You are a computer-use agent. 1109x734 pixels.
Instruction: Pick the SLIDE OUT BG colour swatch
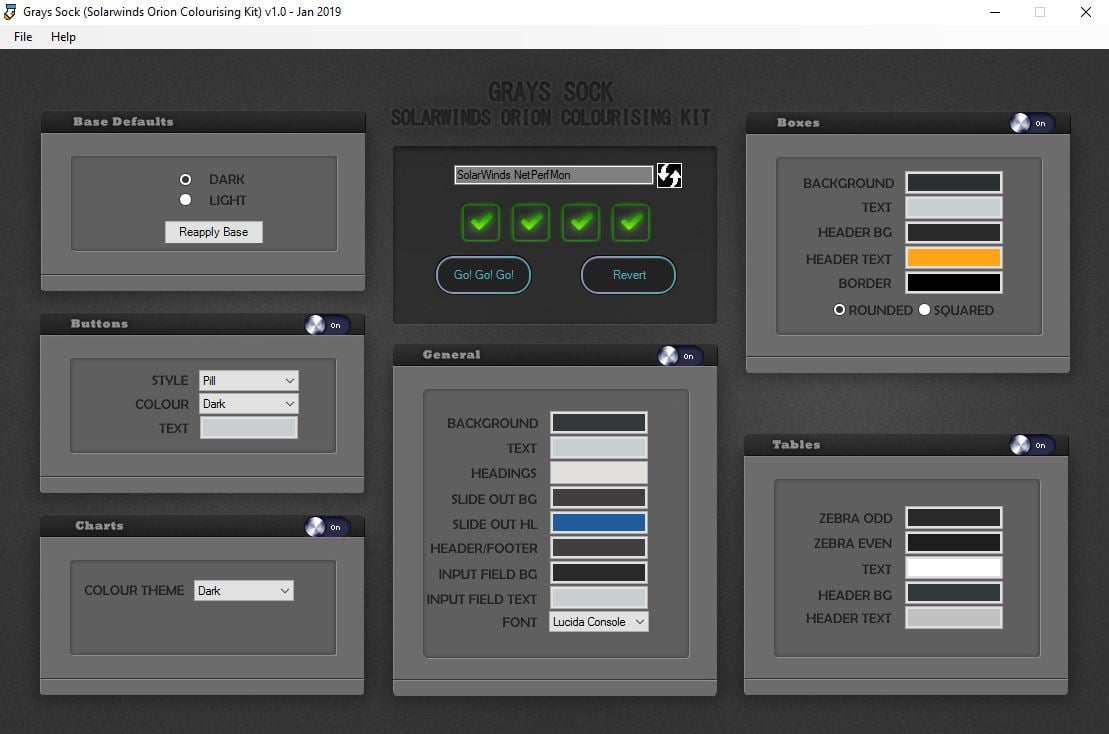pos(599,498)
